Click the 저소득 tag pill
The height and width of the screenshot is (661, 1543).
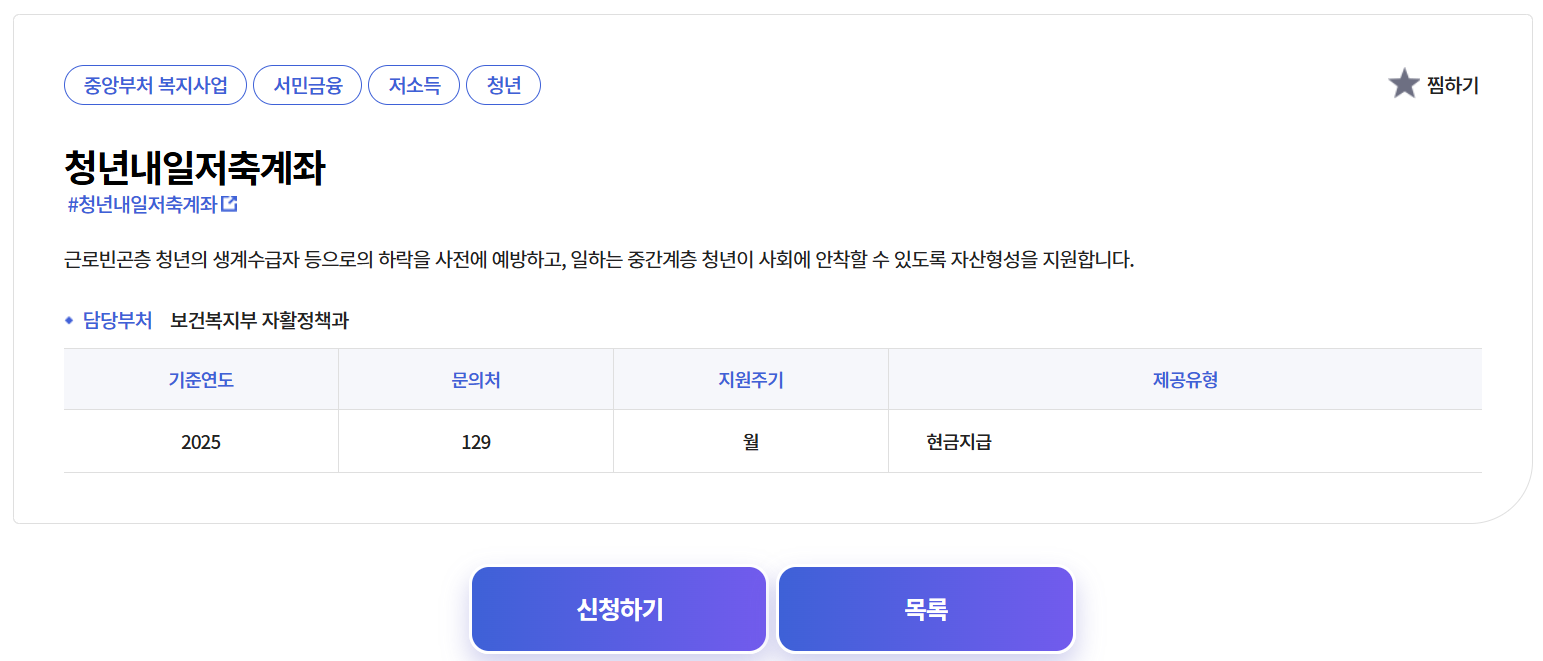[x=414, y=85]
